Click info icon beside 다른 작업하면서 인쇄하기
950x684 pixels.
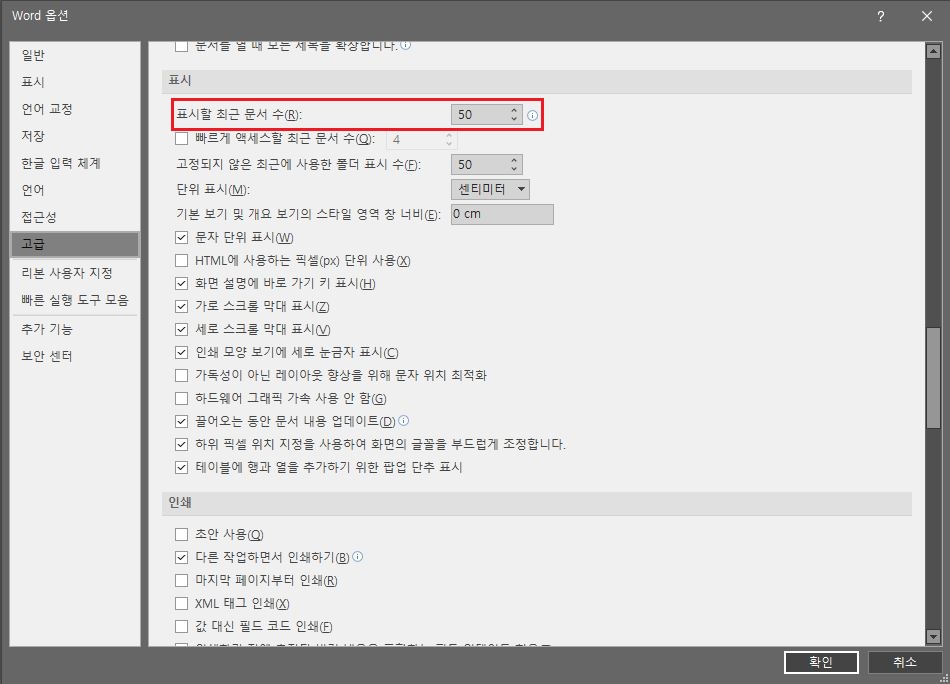point(357,556)
